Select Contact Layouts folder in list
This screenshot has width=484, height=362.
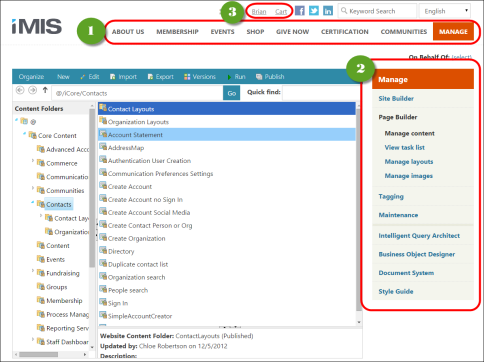(227, 109)
